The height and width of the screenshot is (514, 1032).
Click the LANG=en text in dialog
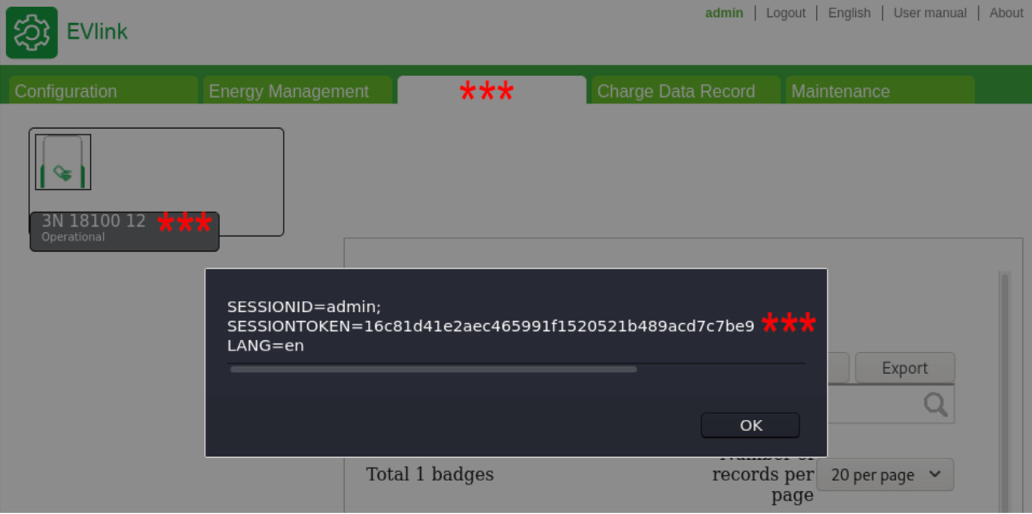[266, 345]
